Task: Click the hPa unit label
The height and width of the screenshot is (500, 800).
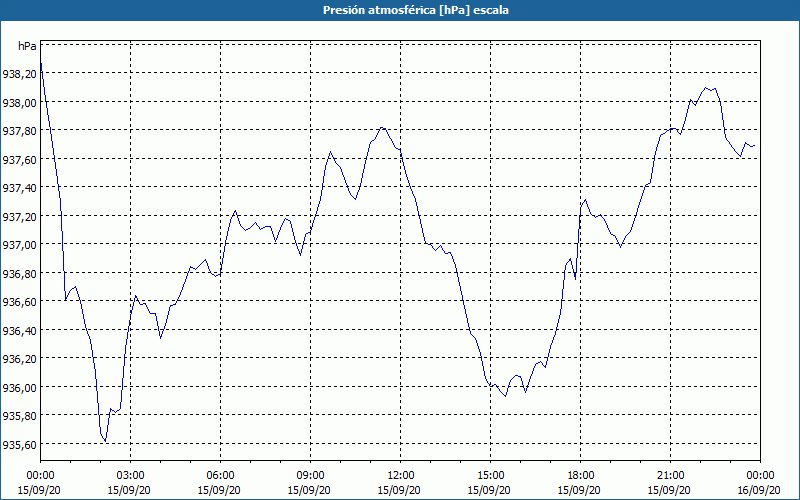Action: [x=27, y=46]
